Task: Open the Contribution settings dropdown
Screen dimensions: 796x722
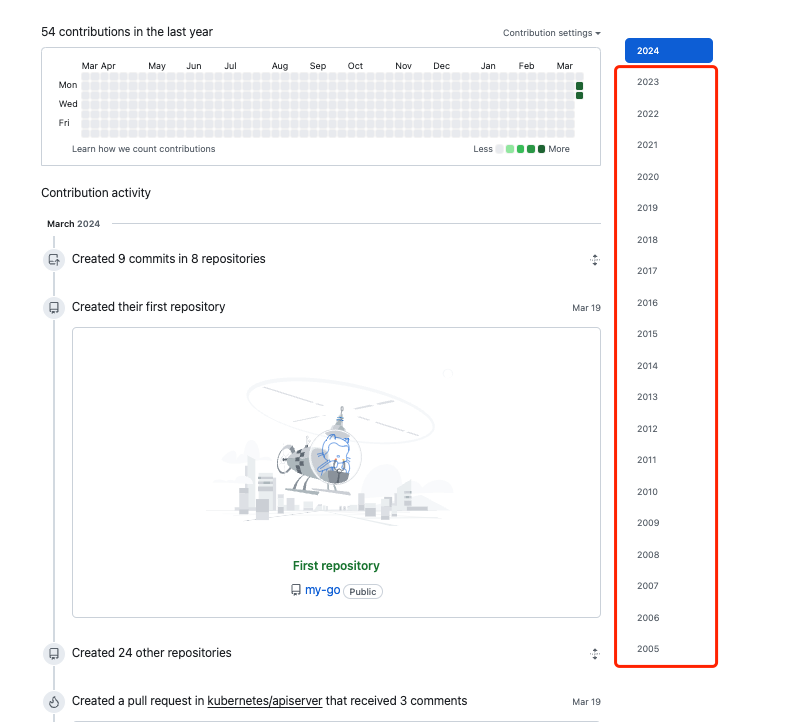Action: [x=552, y=33]
